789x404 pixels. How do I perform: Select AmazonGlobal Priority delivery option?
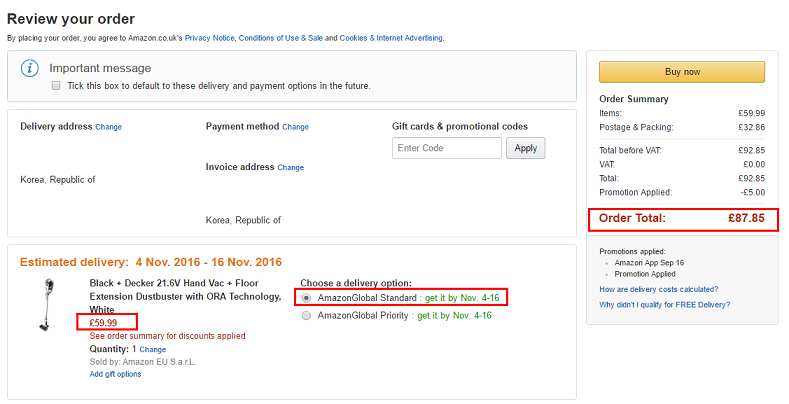tap(306, 316)
